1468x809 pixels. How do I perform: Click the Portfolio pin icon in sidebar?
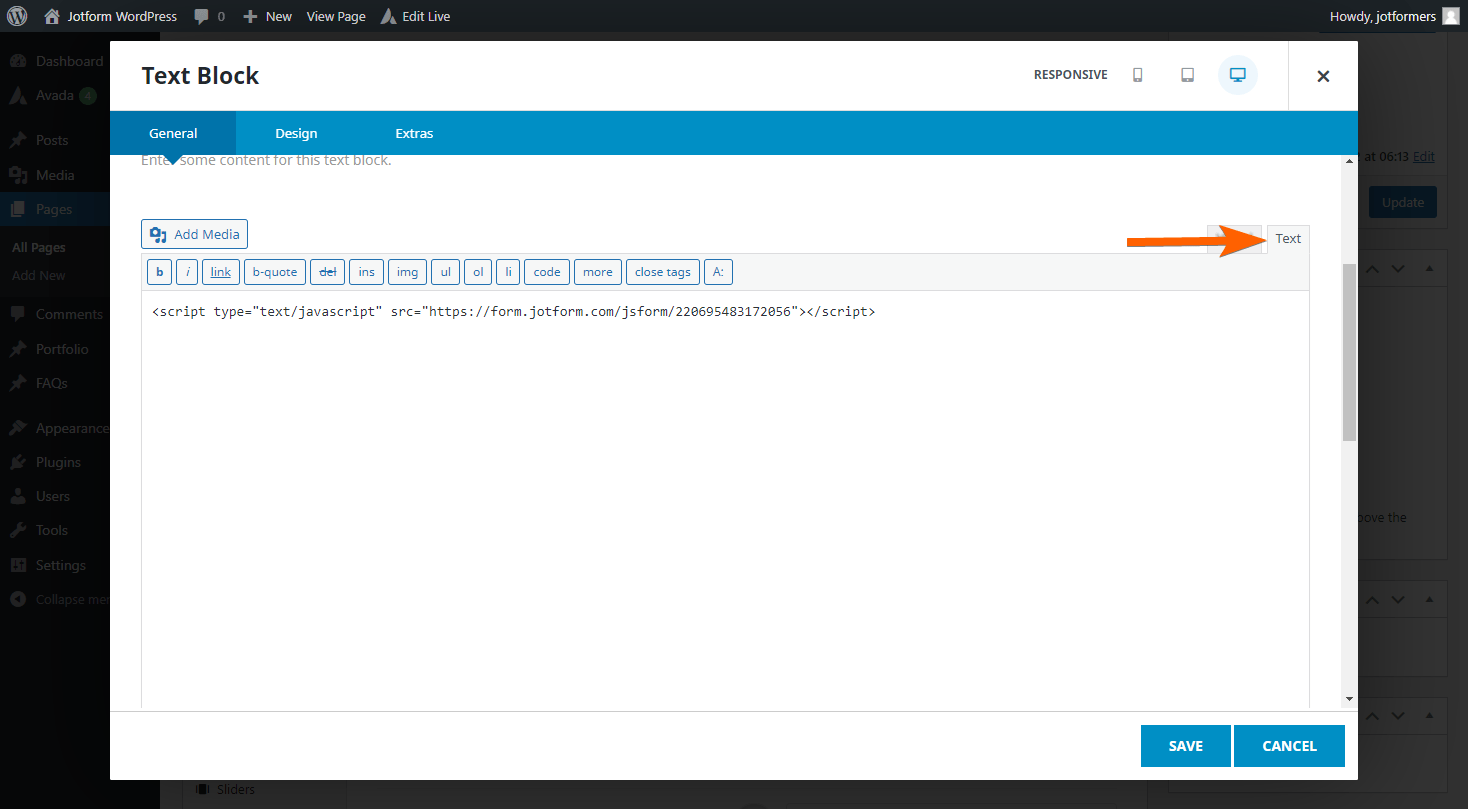tap(18, 349)
